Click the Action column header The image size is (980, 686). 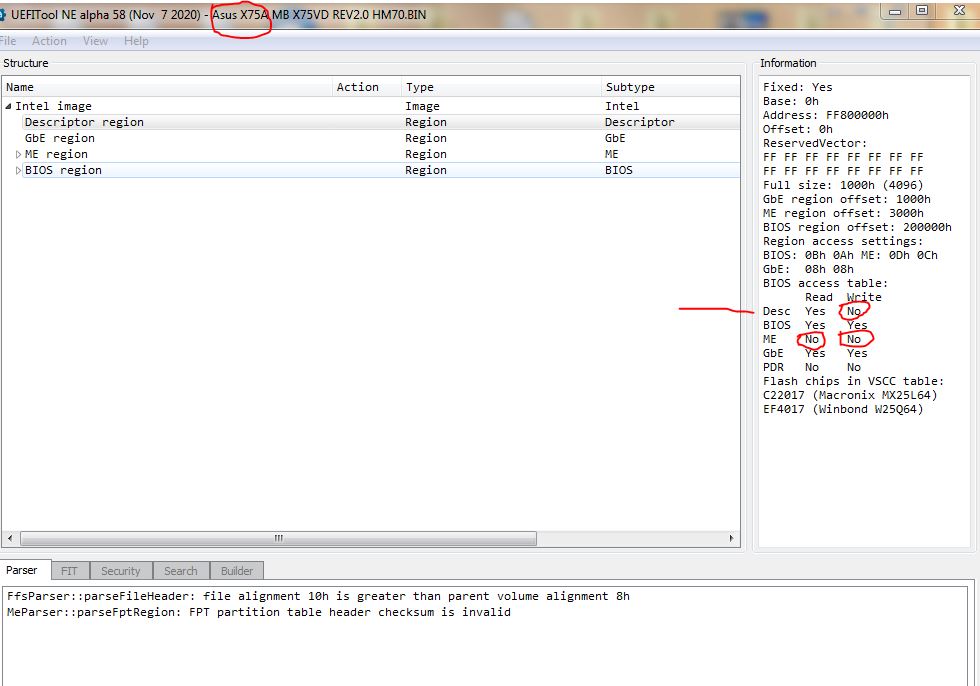[366, 87]
